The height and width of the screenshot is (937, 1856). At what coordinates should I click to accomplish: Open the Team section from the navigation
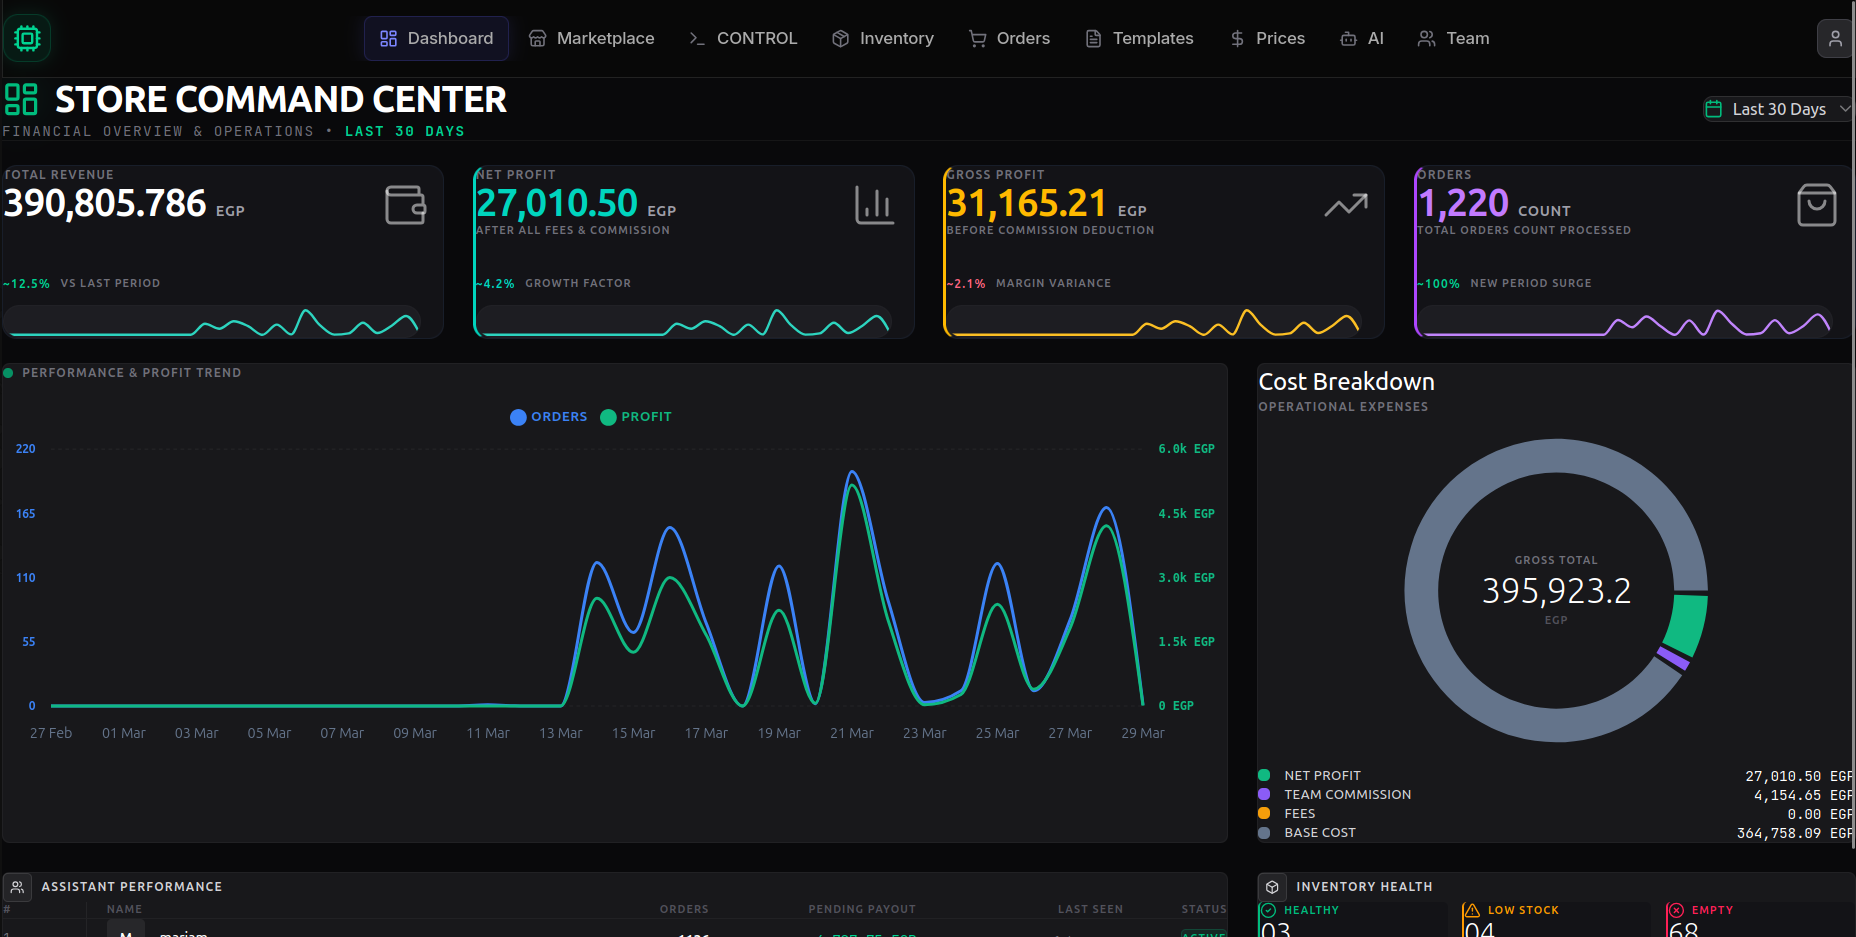[1453, 38]
